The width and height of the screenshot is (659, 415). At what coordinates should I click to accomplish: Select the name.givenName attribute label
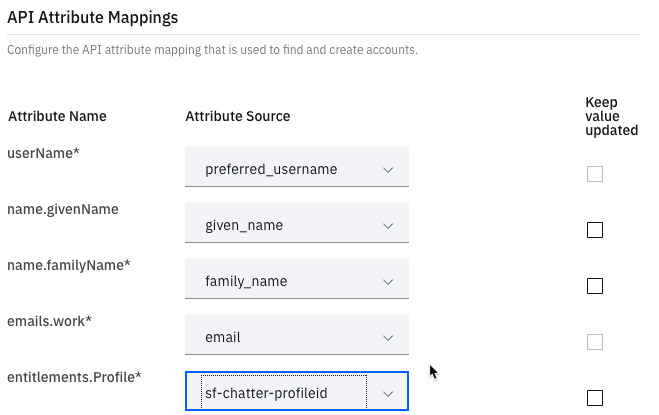click(63, 209)
